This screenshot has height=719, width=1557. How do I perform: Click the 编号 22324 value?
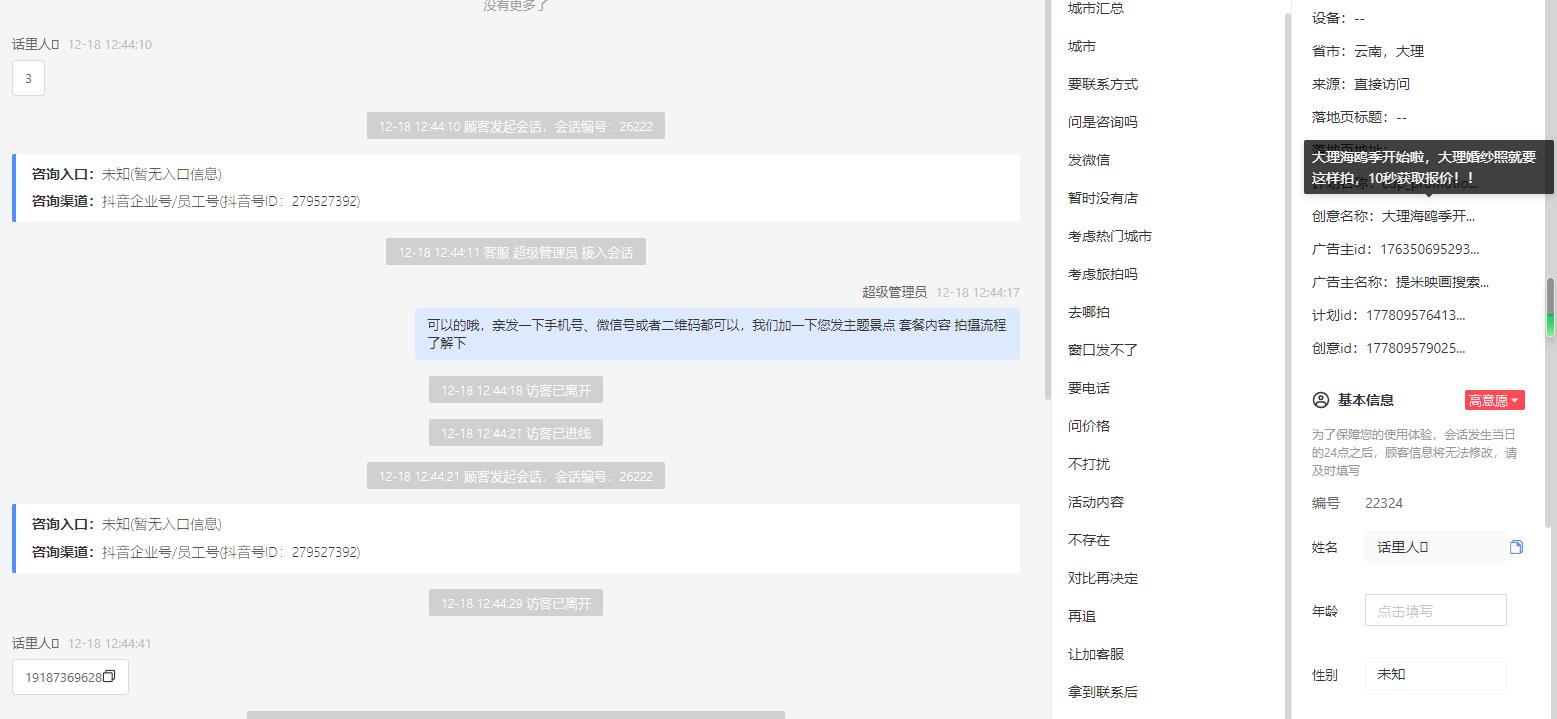1384,503
